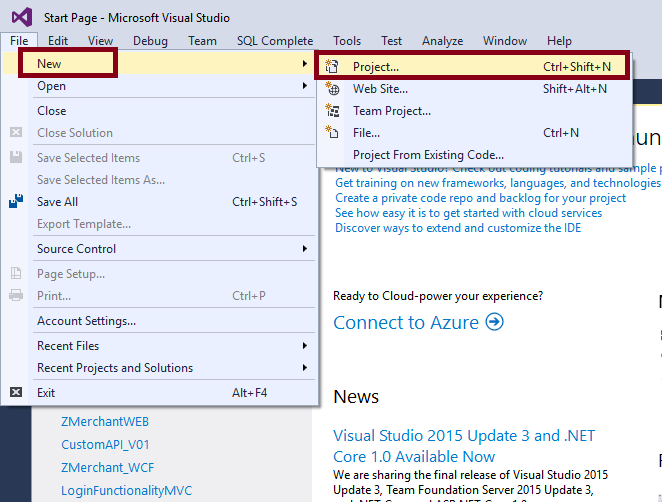The width and height of the screenshot is (662, 502).
Task: Open the Tools menu
Action: coord(347,41)
